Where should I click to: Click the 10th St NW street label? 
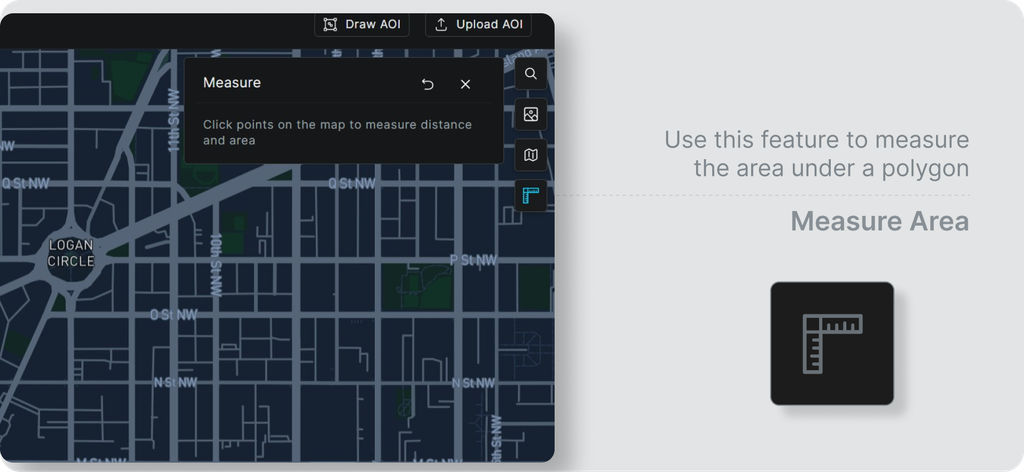tap(216, 264)
